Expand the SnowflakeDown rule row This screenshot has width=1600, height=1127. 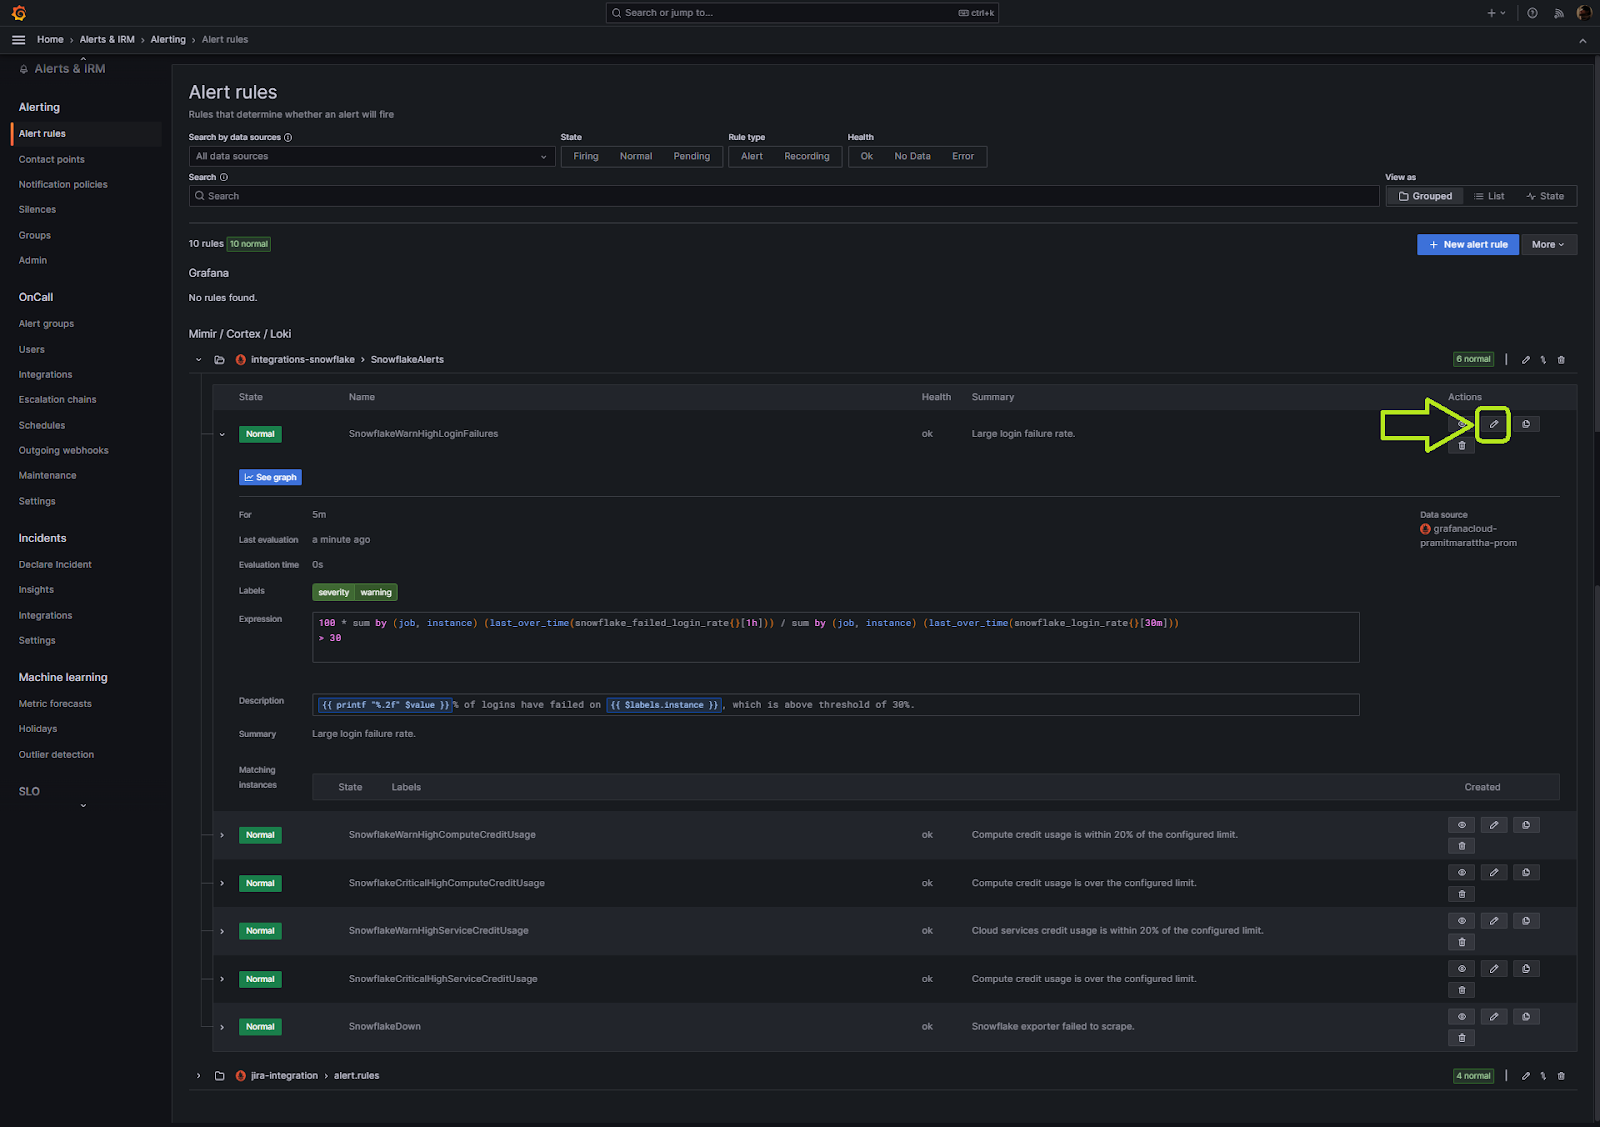(x=222, y=1027)
